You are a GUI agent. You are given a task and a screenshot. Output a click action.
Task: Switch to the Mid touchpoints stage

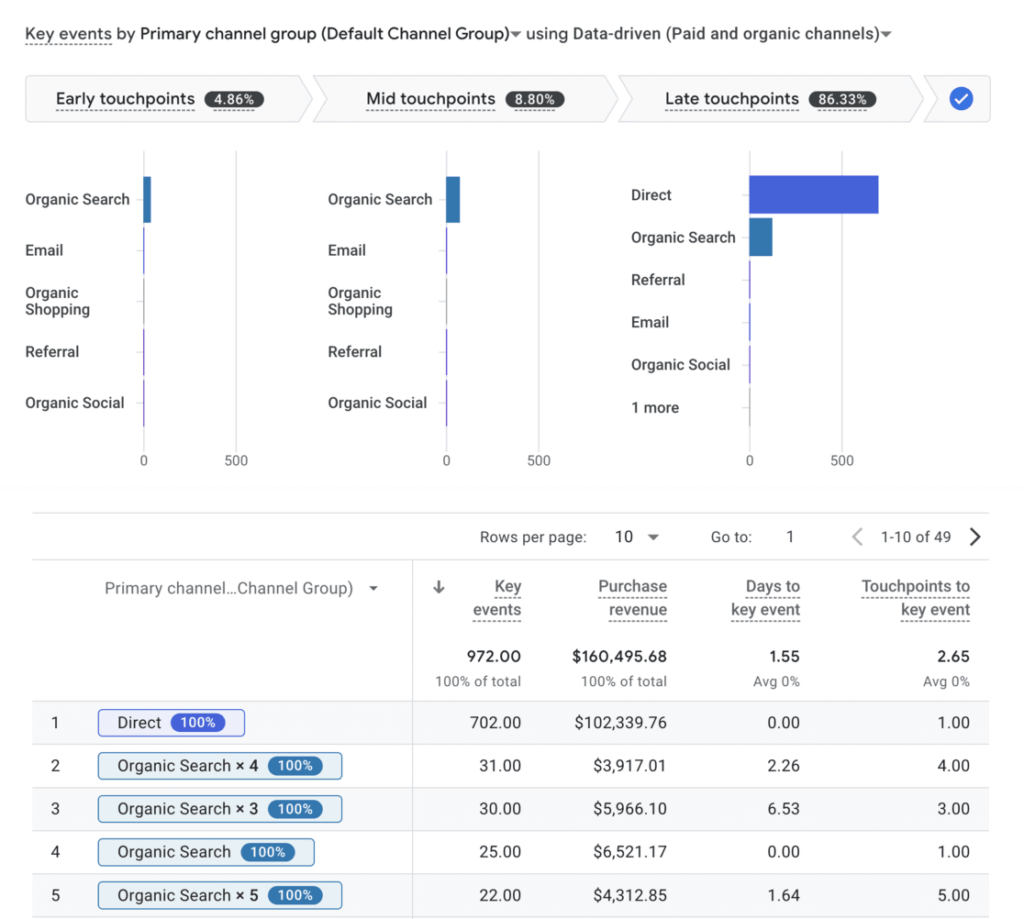point(430,99)
